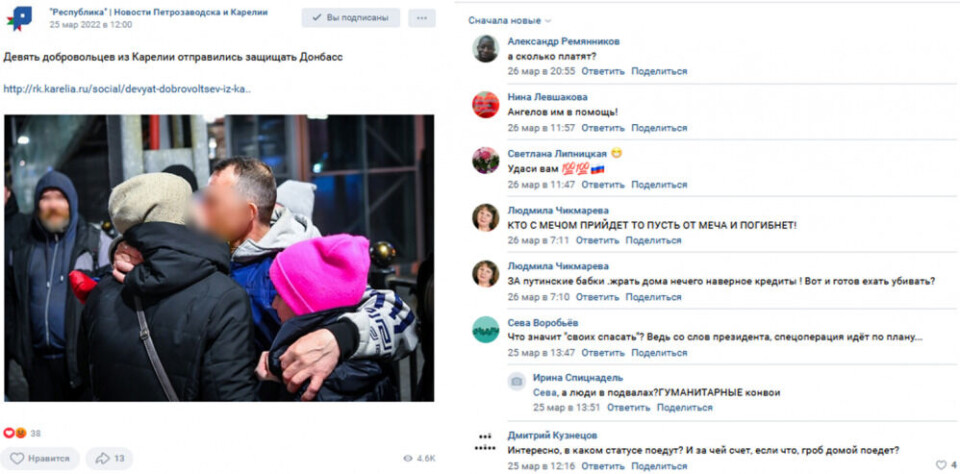
Task: Open Александр Ремянников's avatar
Action: [486, 48]
